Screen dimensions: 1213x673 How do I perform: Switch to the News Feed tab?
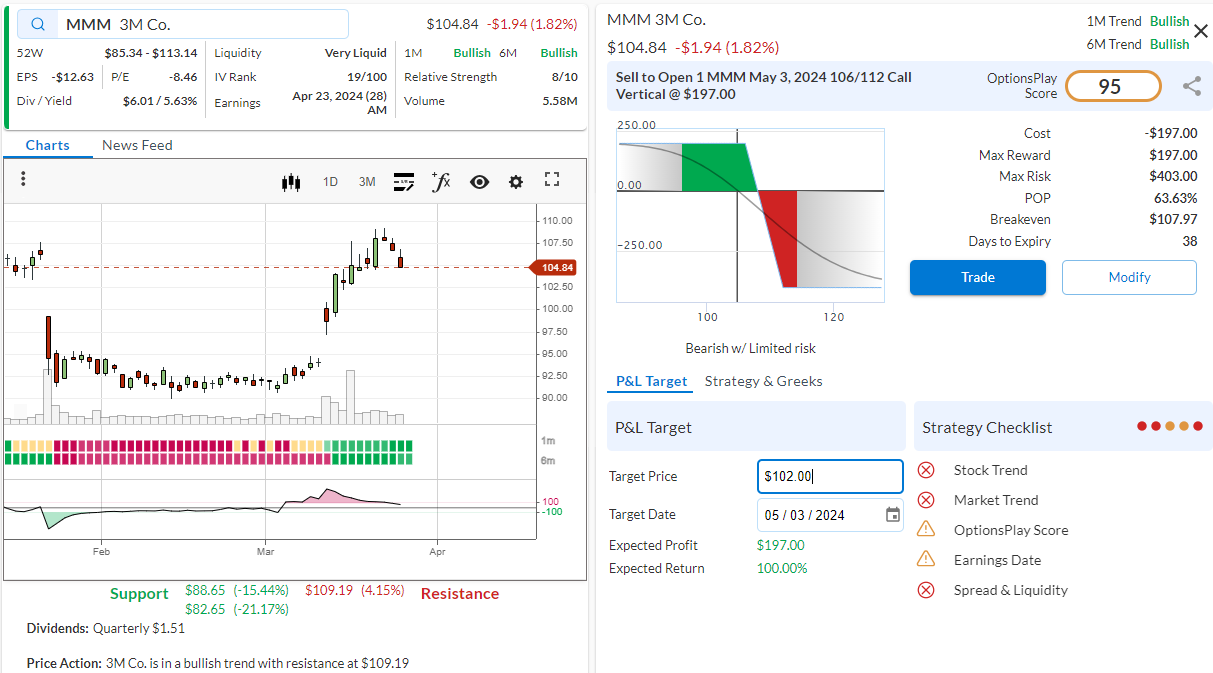click(137, 145)
